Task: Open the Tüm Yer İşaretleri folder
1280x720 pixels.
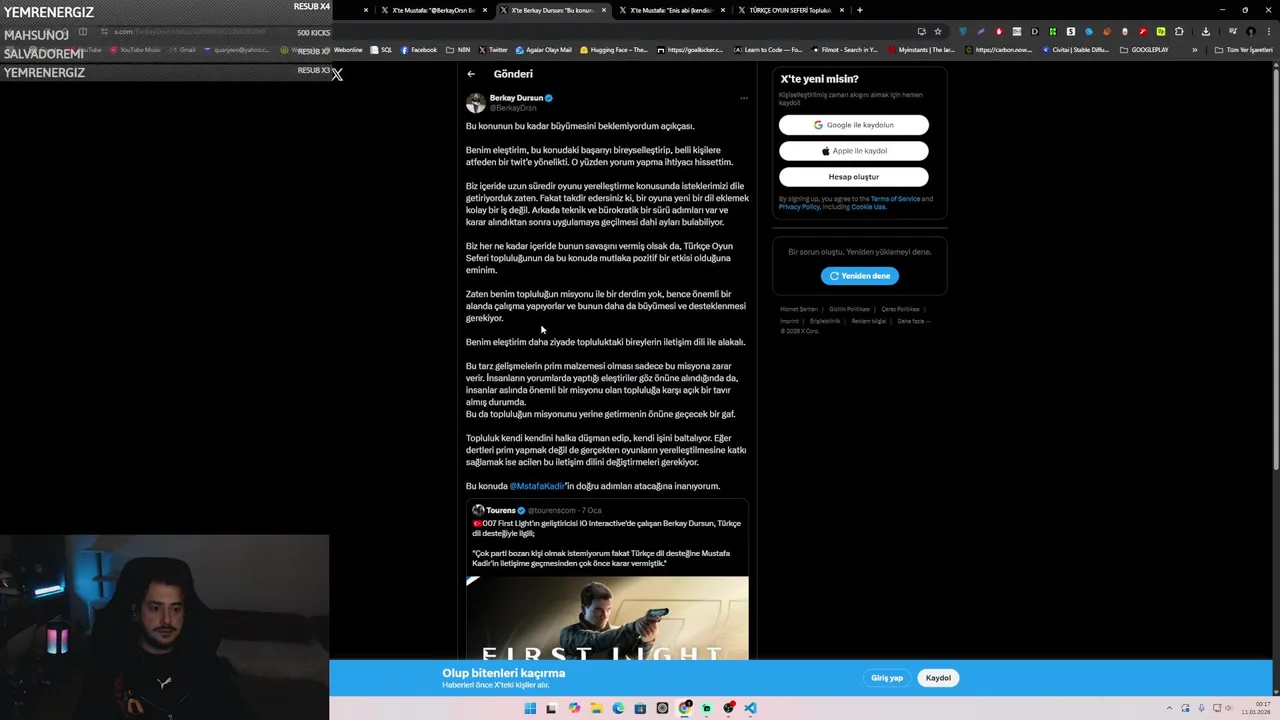Action: [1244, 50]
